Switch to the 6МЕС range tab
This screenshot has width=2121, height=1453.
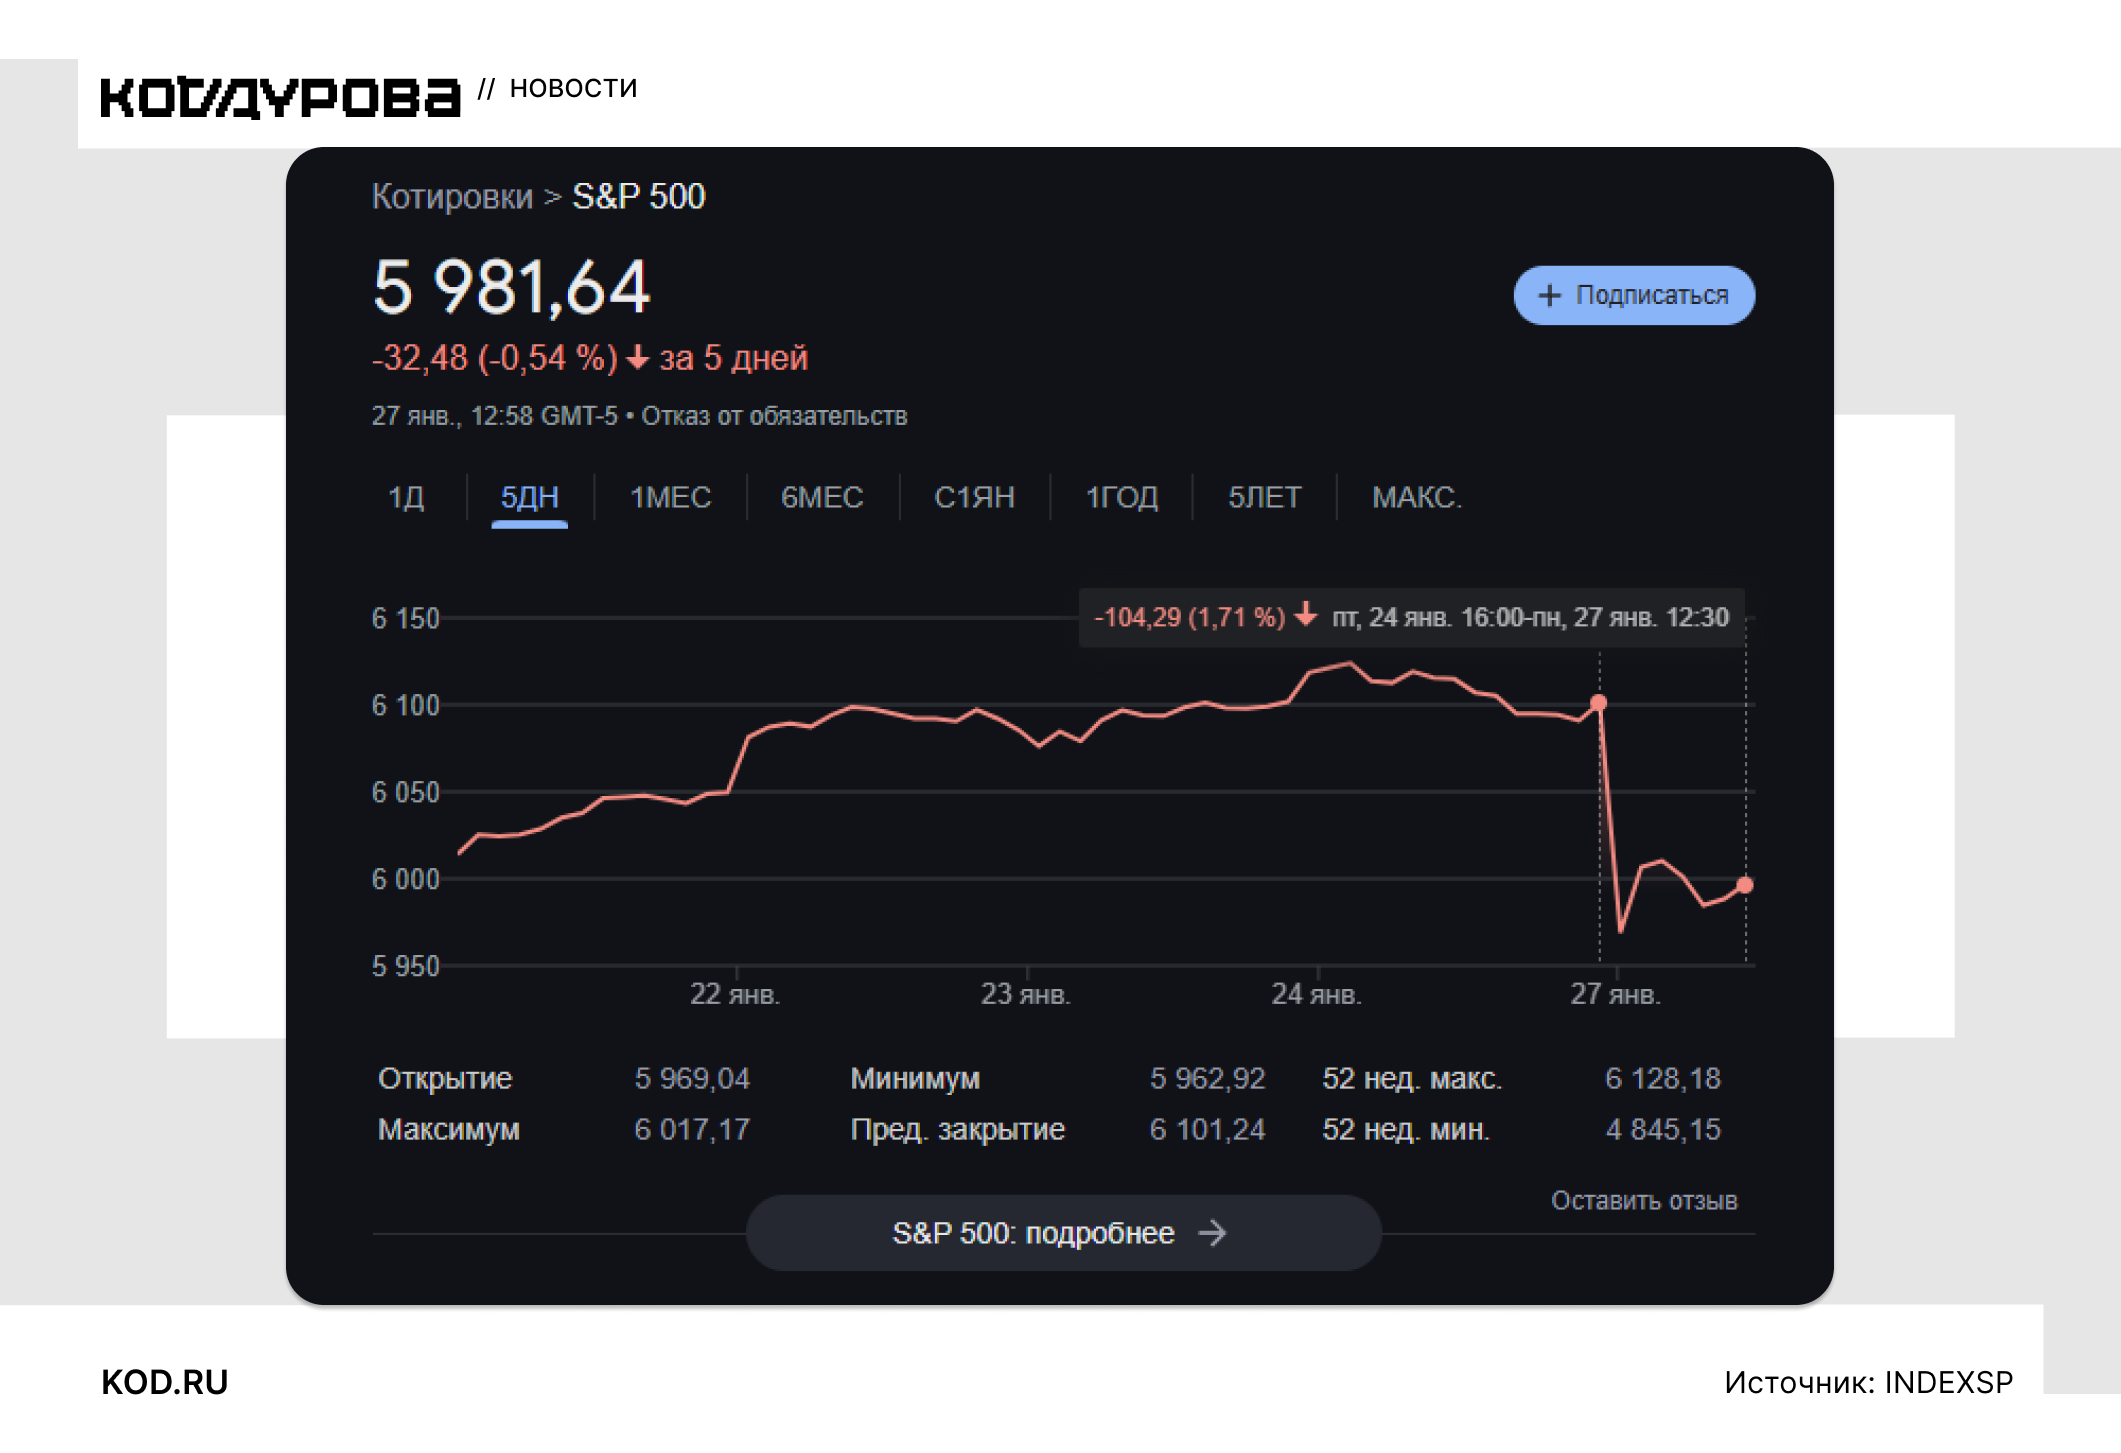click(822, 497)
